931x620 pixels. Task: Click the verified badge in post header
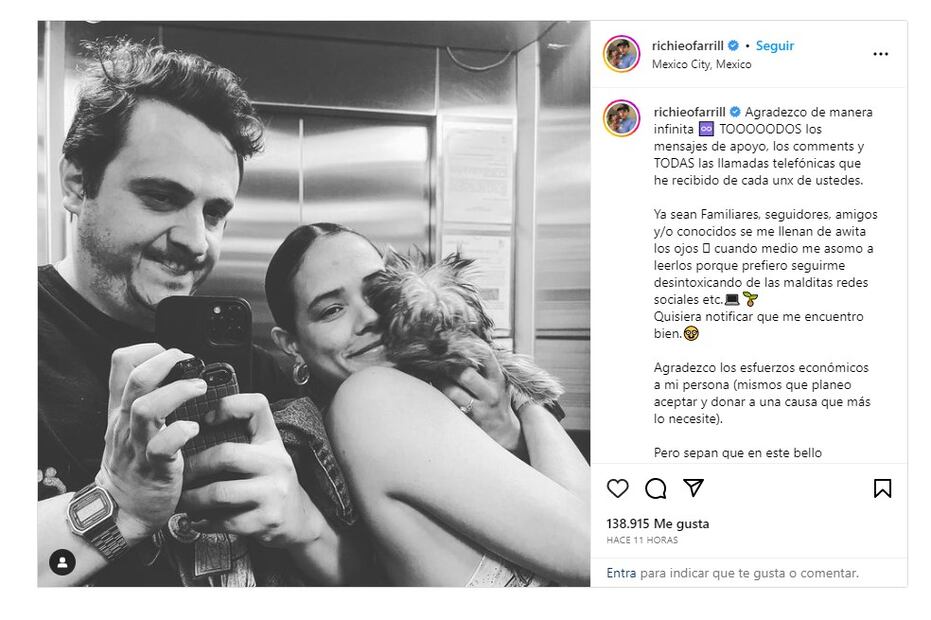pos(732,46)
